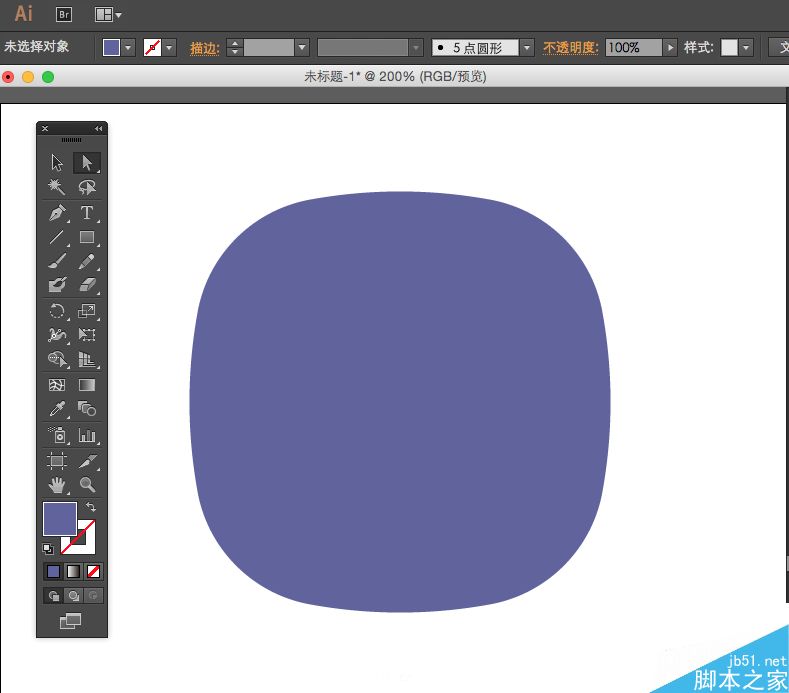Screen dimensions: 789x693
Task: Click the stroke swatch in control bar
Action: pyautogui.click(x=152, y=48)
